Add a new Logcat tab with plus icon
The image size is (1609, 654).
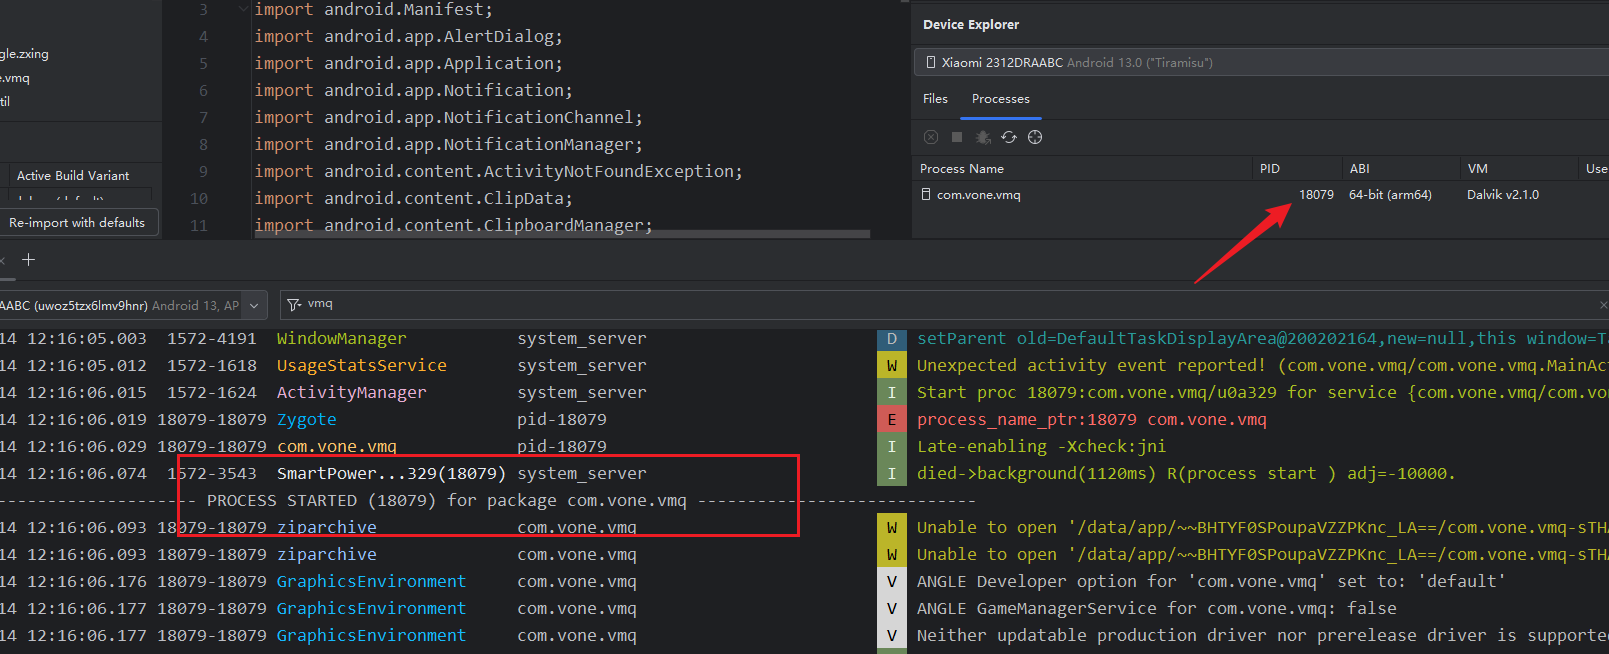[x=29, y=260]
